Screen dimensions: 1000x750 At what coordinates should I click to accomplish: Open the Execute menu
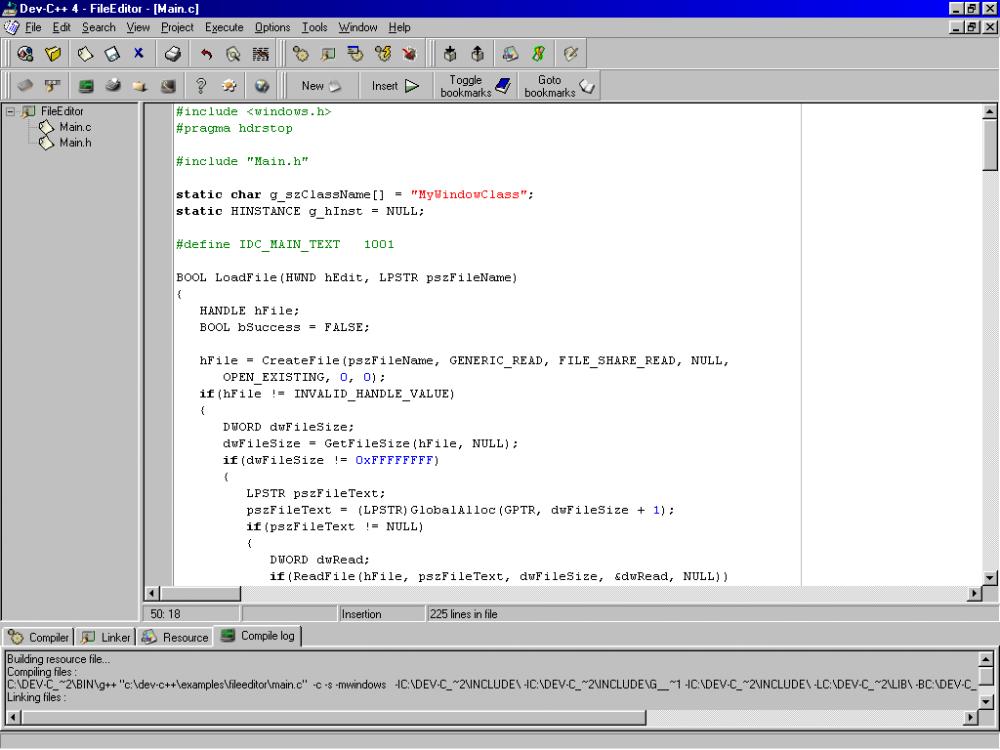(x=224, y=27)
